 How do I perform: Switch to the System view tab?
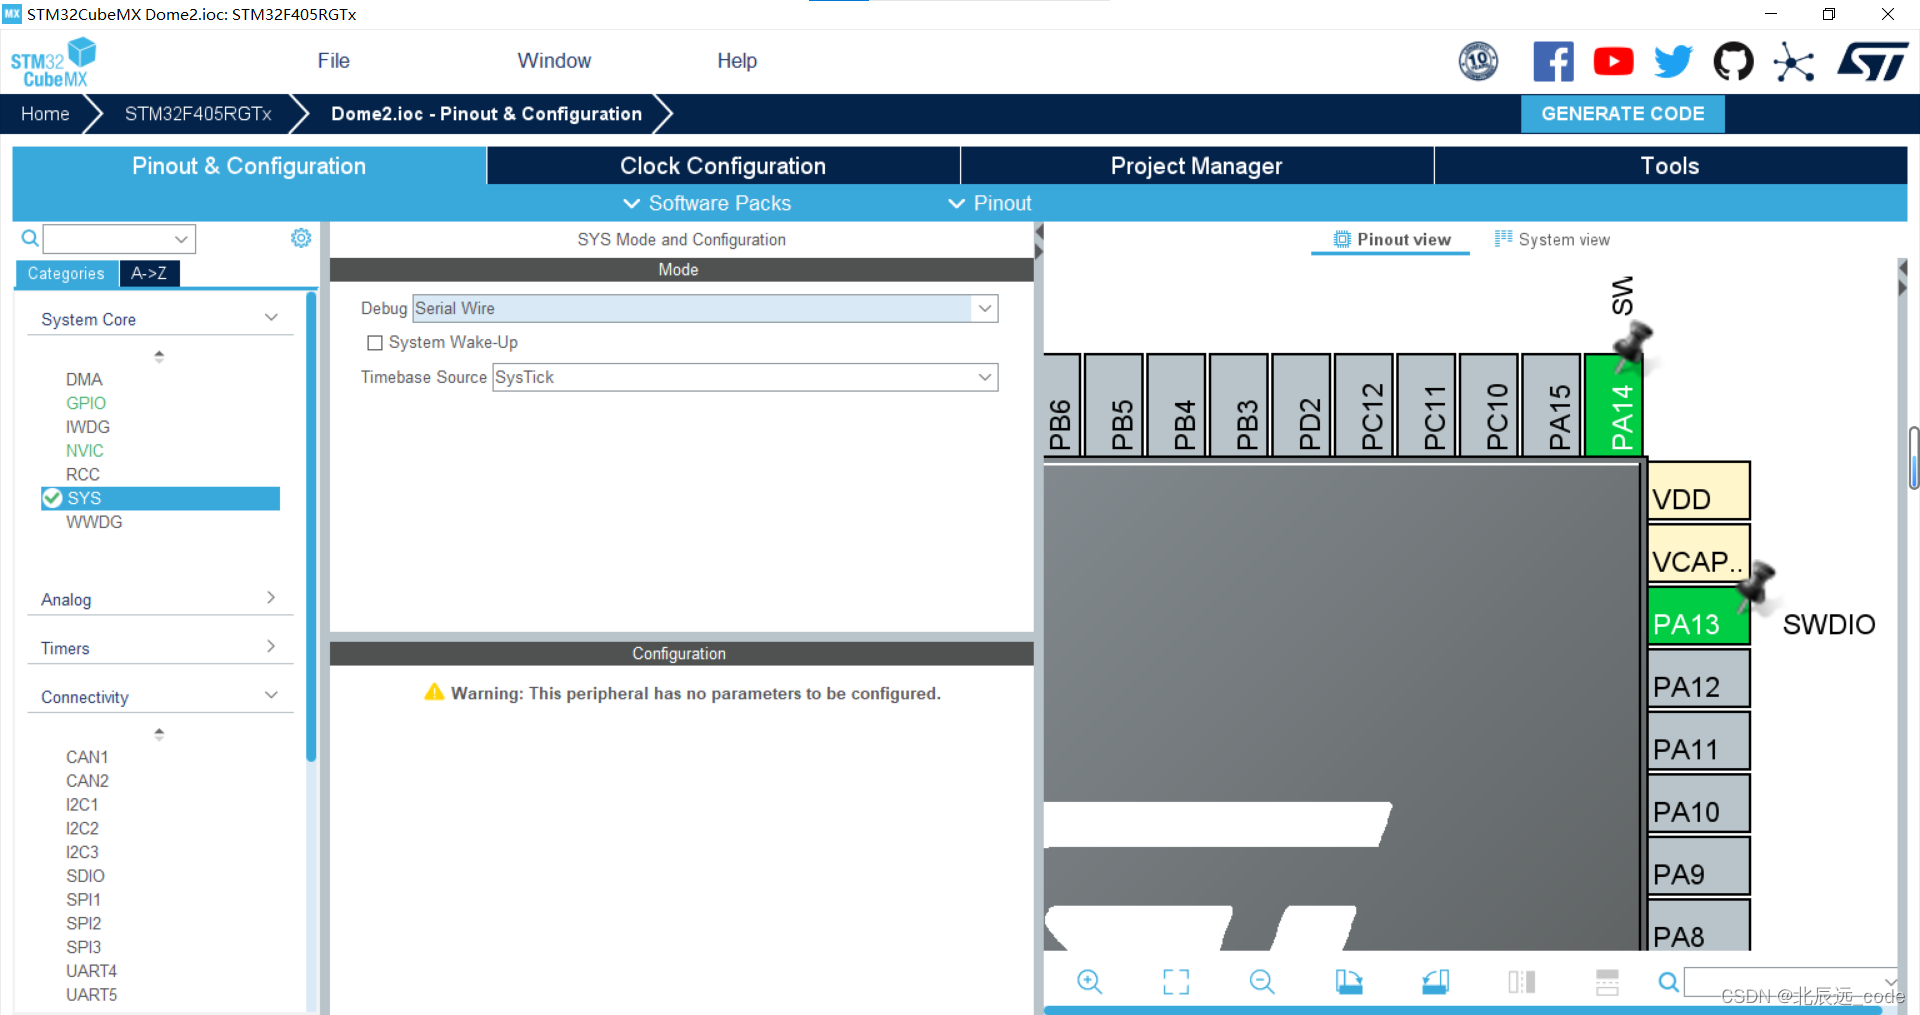[1552, 239]
